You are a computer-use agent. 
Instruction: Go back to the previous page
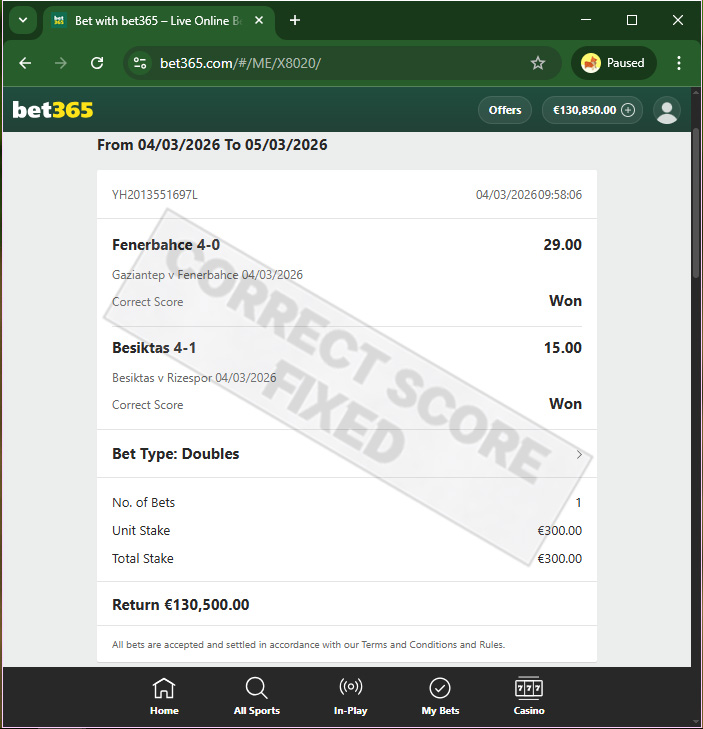coord(25,63)
